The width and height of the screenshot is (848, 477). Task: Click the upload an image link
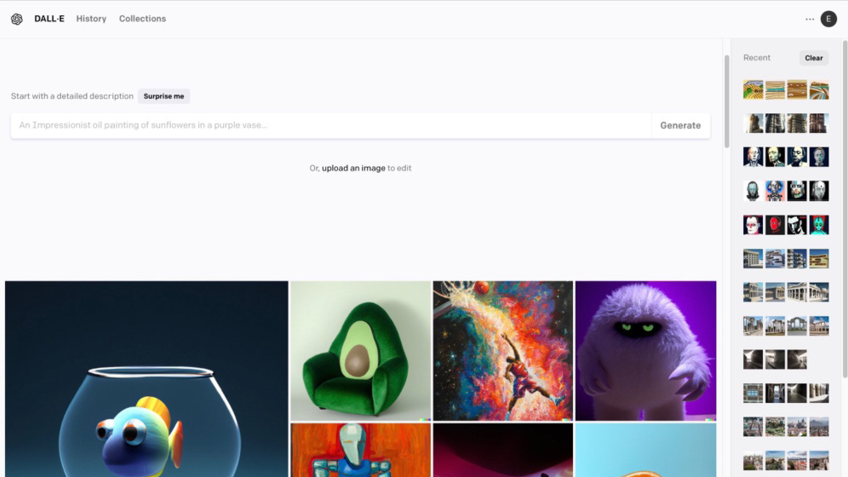354,168
